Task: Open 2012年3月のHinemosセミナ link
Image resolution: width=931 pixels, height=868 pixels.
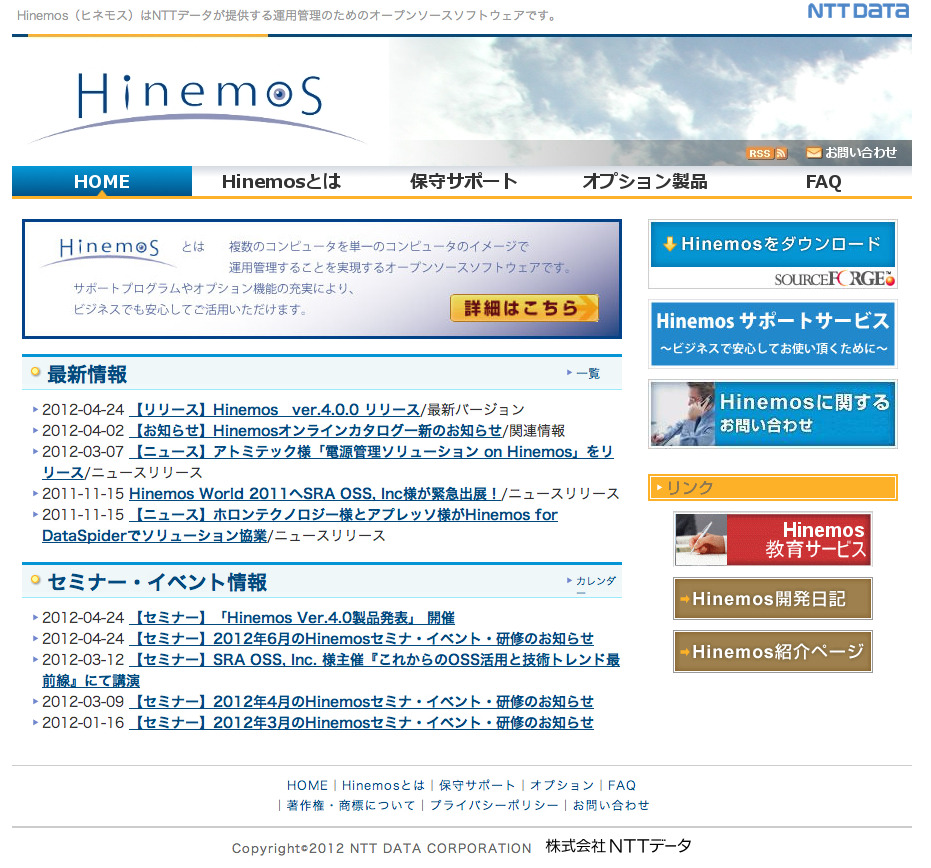Action: pyautogui.click(x=362, y=722)
